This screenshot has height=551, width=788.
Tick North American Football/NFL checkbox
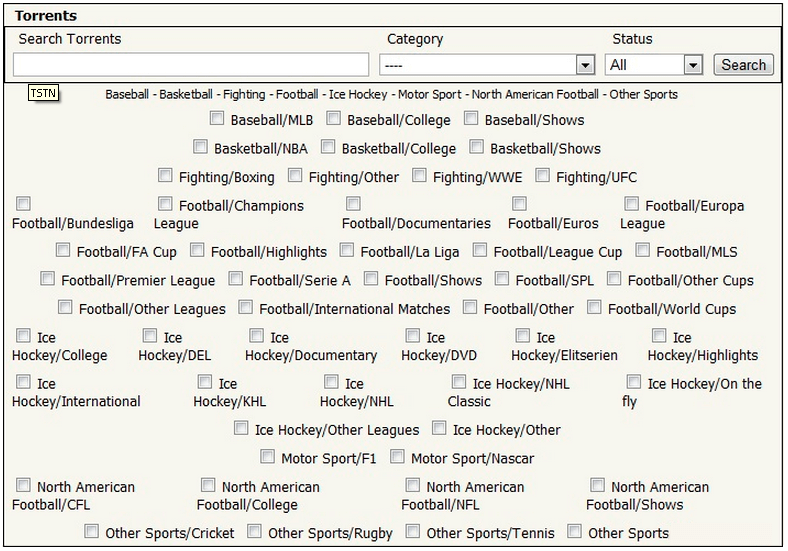click(x=413, y=485)
